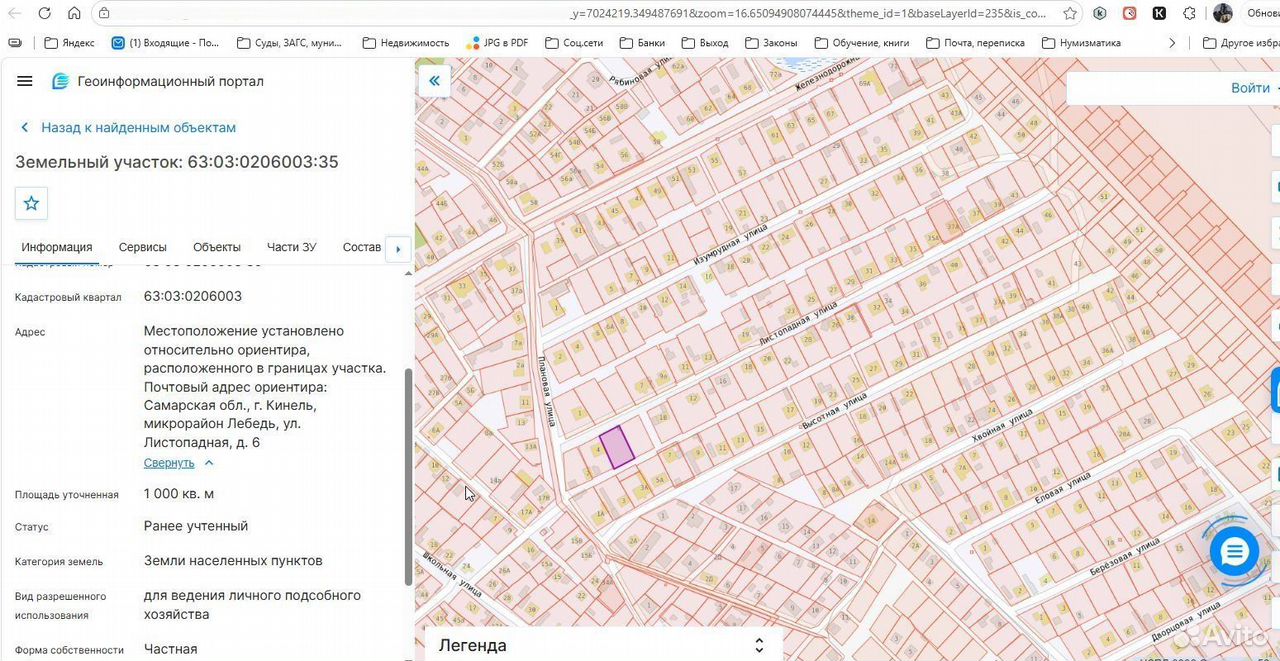Image resolution: width=1280 pixels, height=661 pixels.
Task: Switch to the Сервисы tab
Action: pyautogui.click(x=143, y=247)
